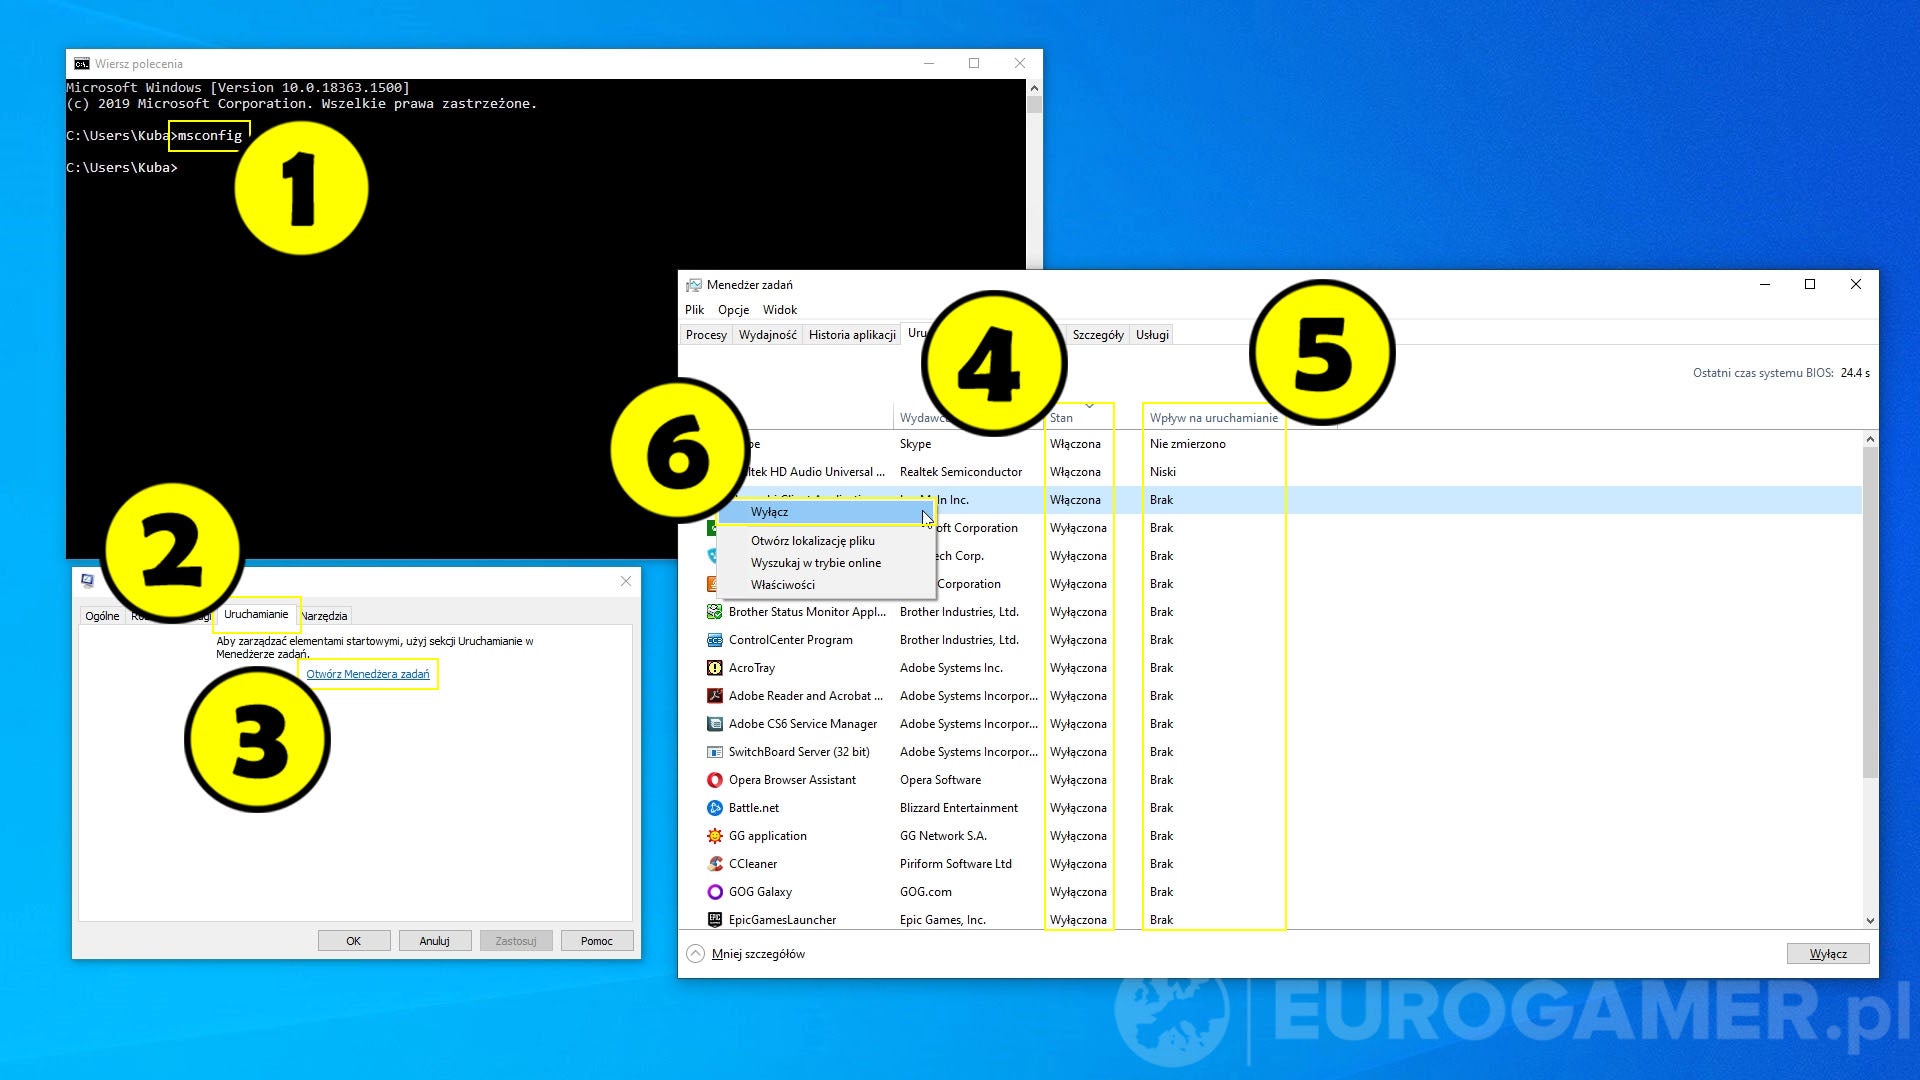This screenshot has width=1920, height=1080.
Task: Click the Adobe Reader and Acrobat icon
Action: [x=714, y=696]
